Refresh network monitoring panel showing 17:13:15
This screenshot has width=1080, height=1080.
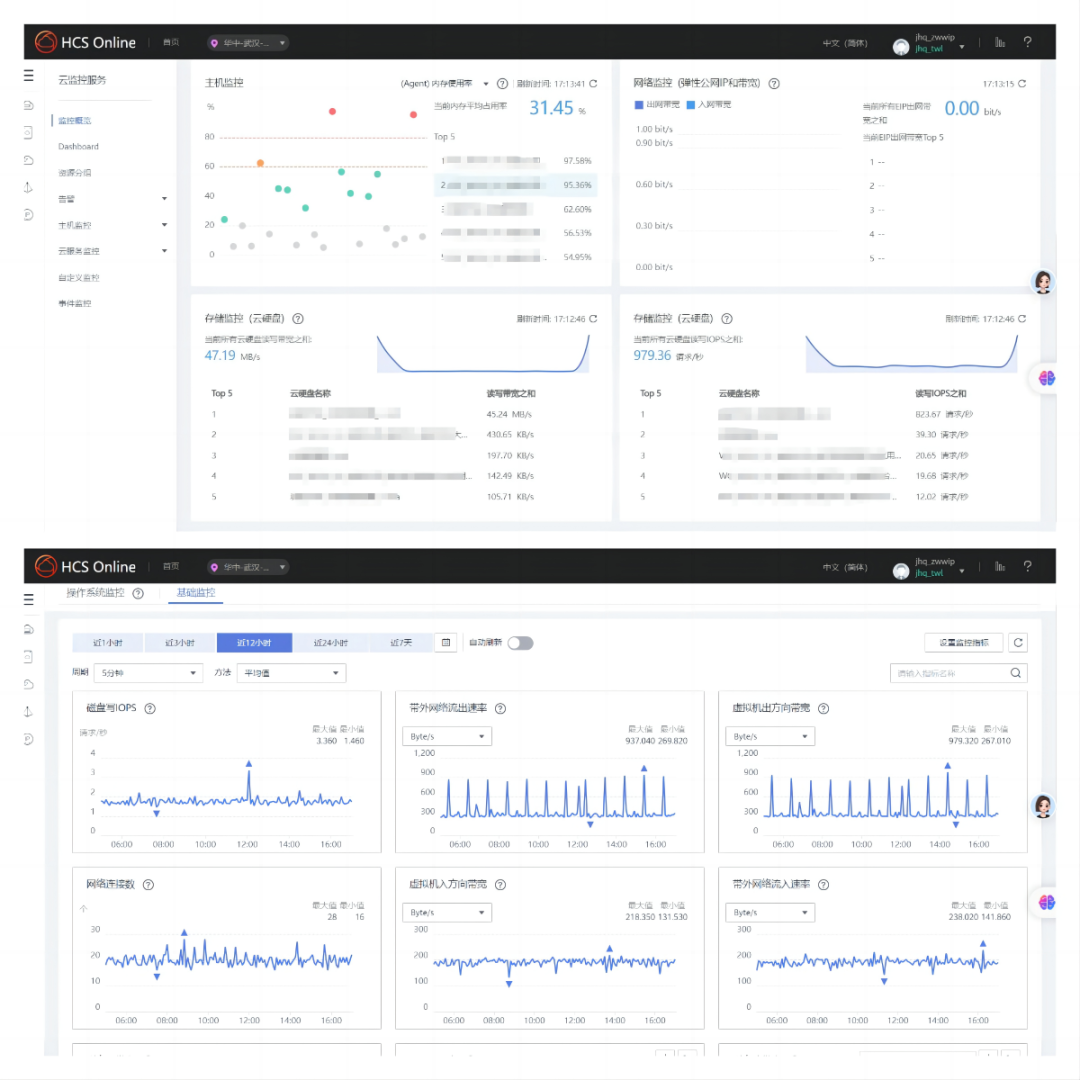click(1022, 83)
